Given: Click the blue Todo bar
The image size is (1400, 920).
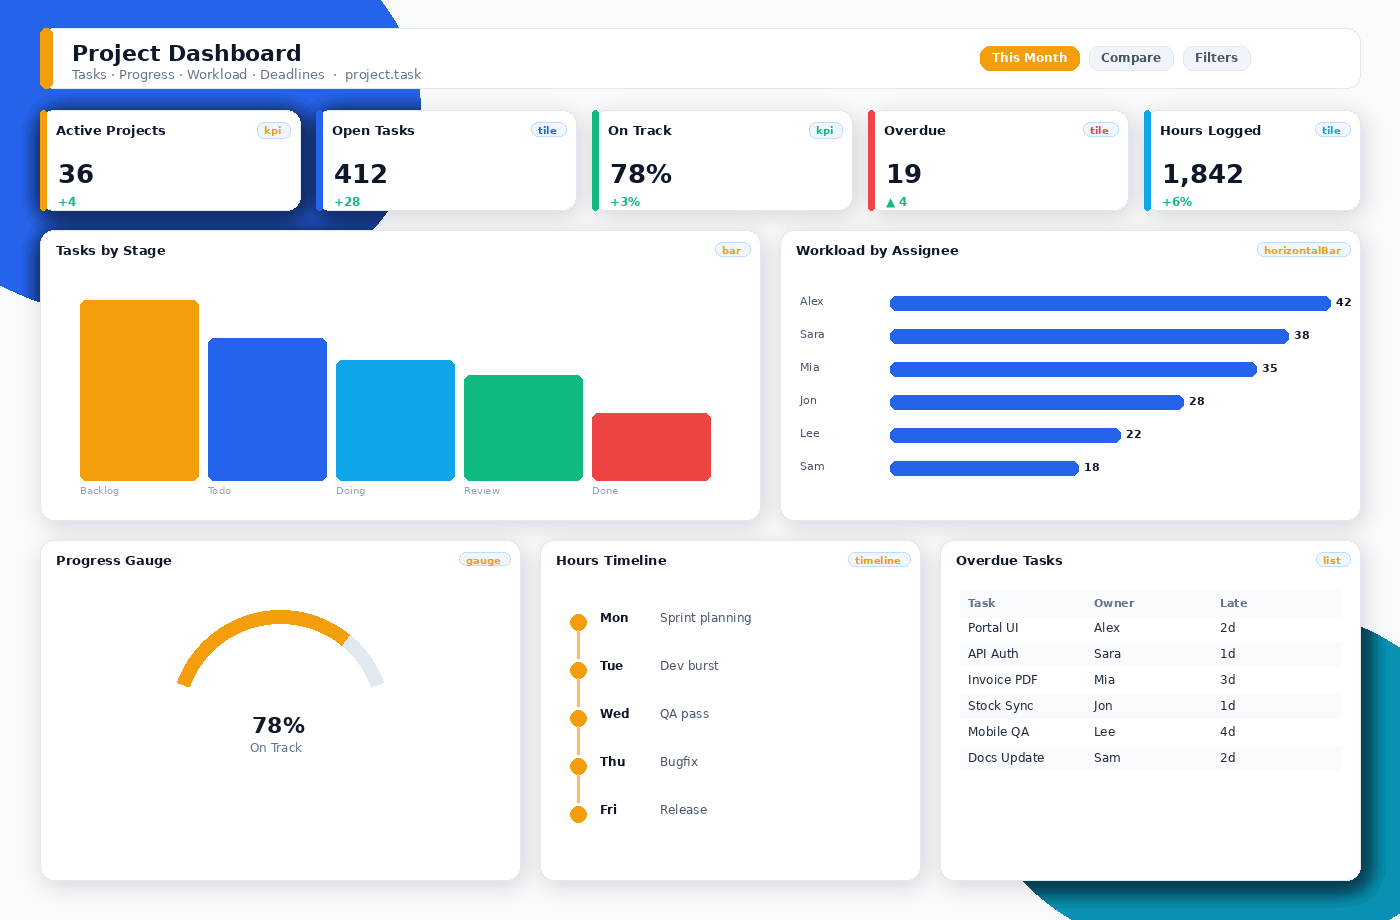Looking at the screenshot, I should 267,409.
